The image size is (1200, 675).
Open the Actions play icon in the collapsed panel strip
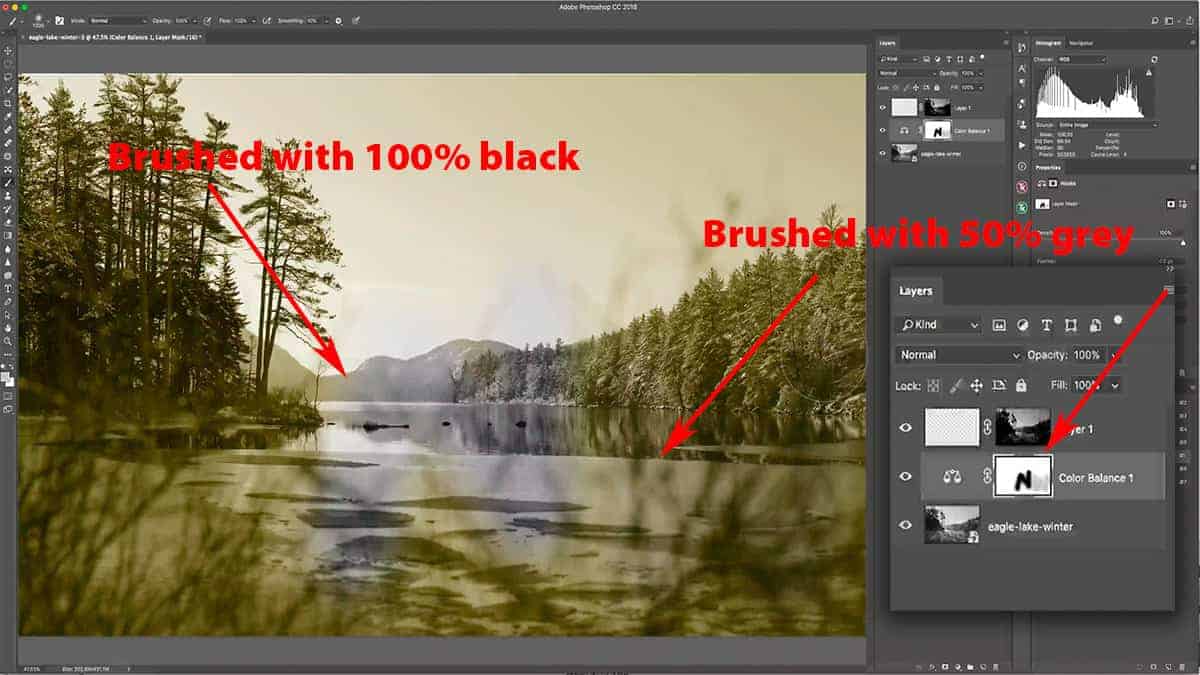(x=1022, y=144)
